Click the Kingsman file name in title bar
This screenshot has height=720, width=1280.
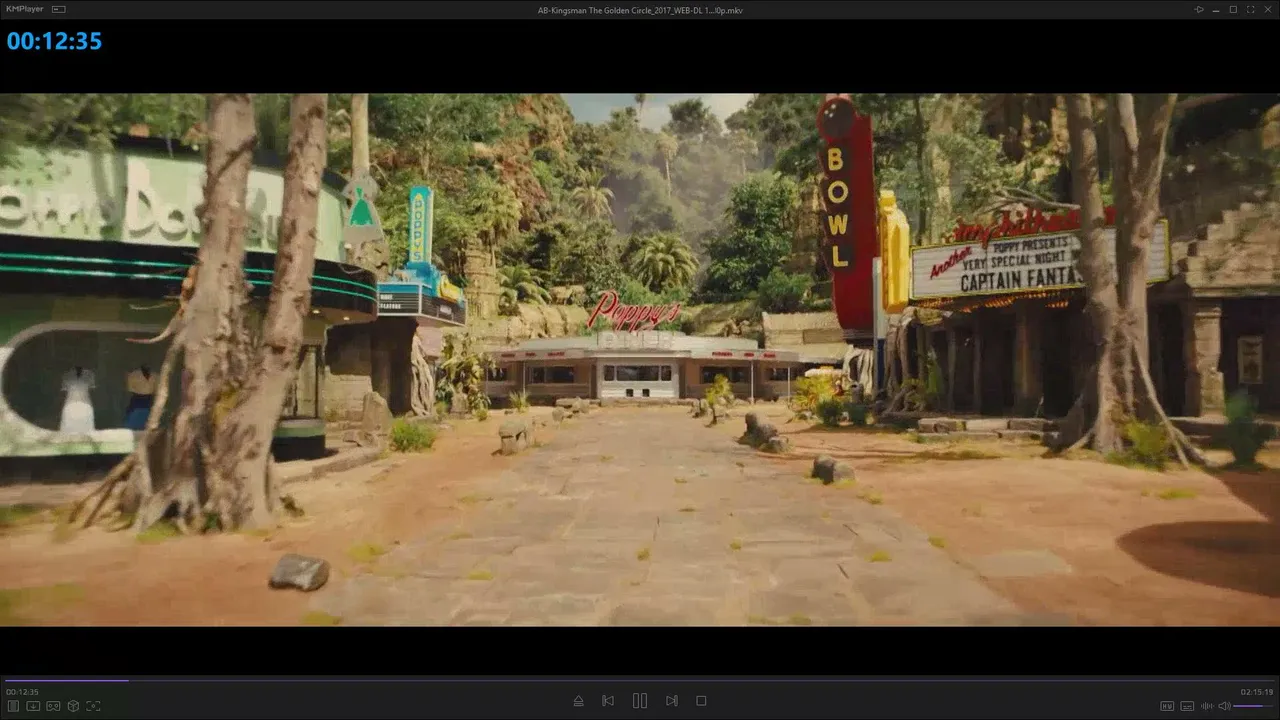[640, 10]
